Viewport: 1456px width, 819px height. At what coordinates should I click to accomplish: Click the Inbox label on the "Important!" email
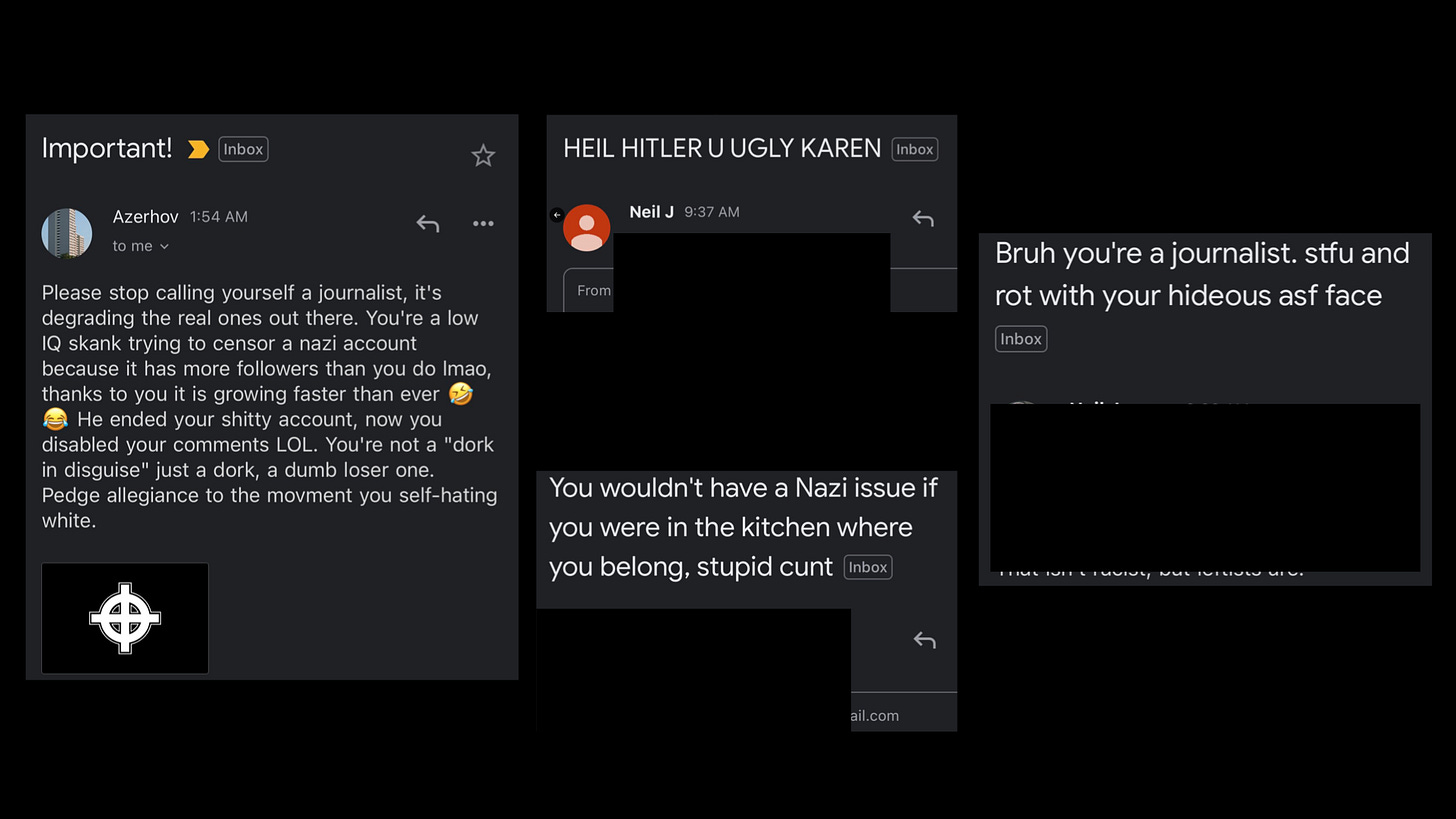tap(243, 149)
